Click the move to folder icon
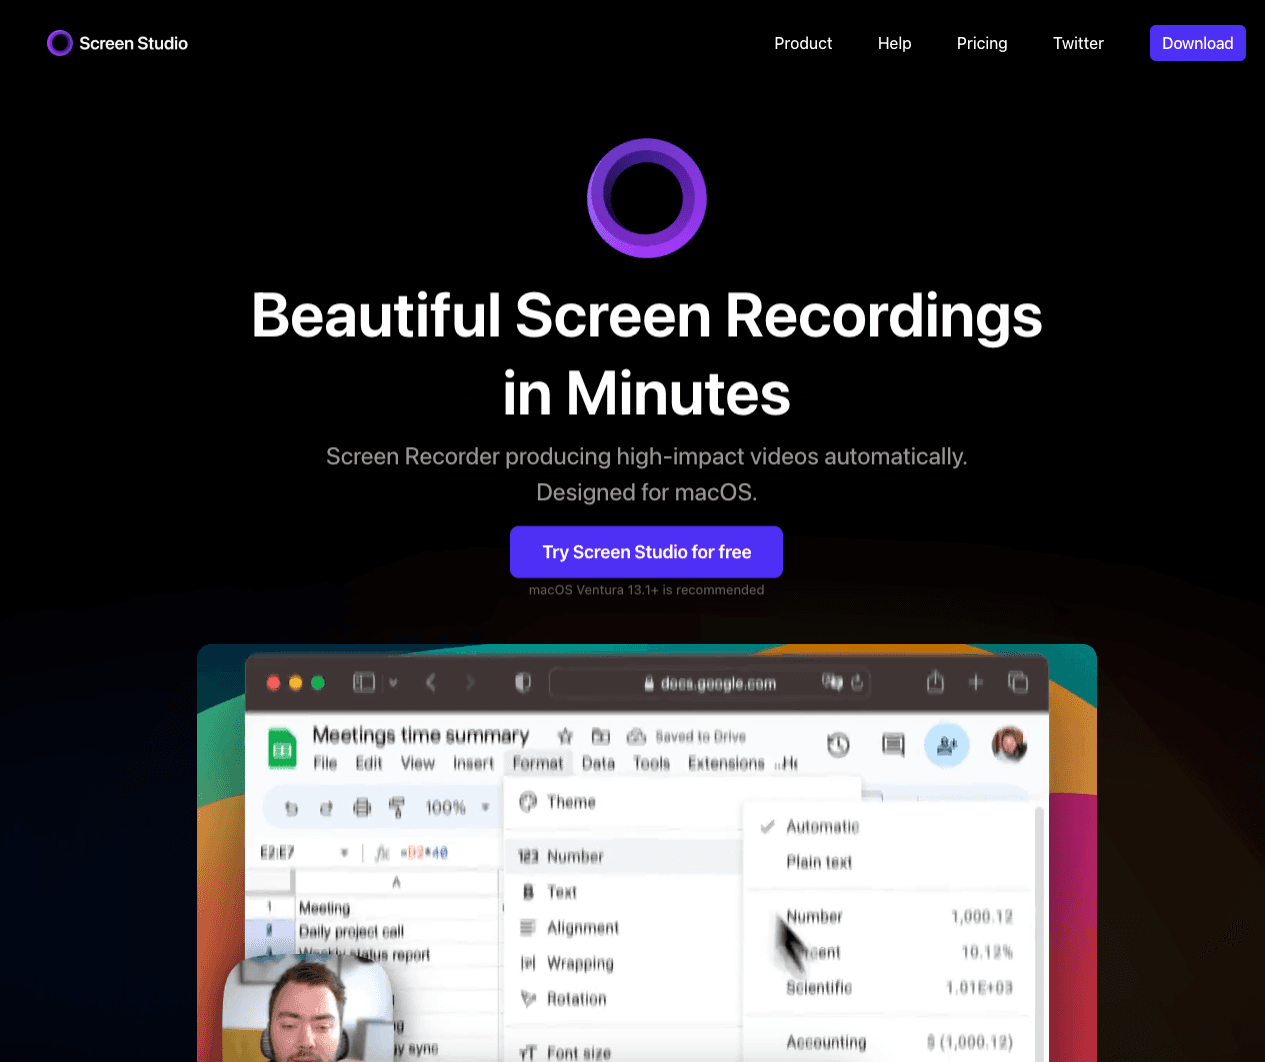1265x1062 pixels. [601, 736]
